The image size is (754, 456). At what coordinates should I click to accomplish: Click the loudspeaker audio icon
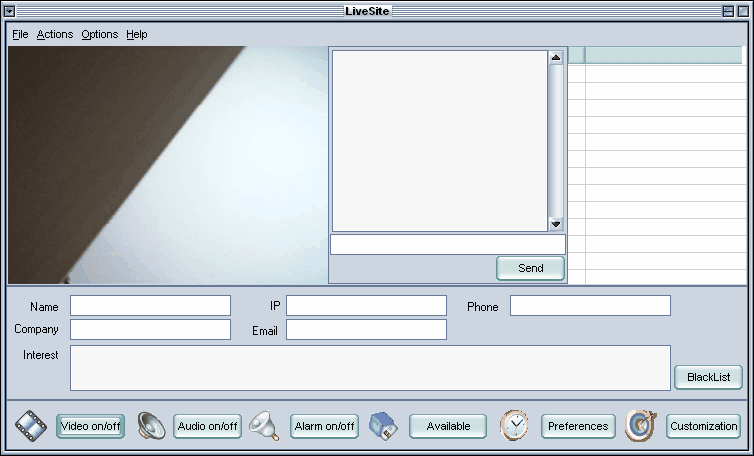click(151, 426)
